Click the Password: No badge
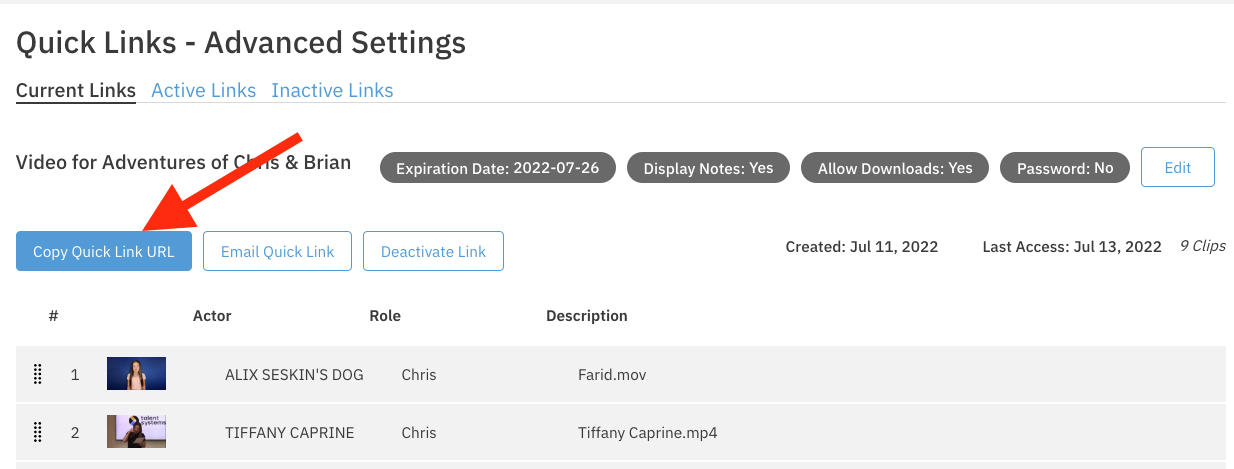 [x=1064, y=168]
